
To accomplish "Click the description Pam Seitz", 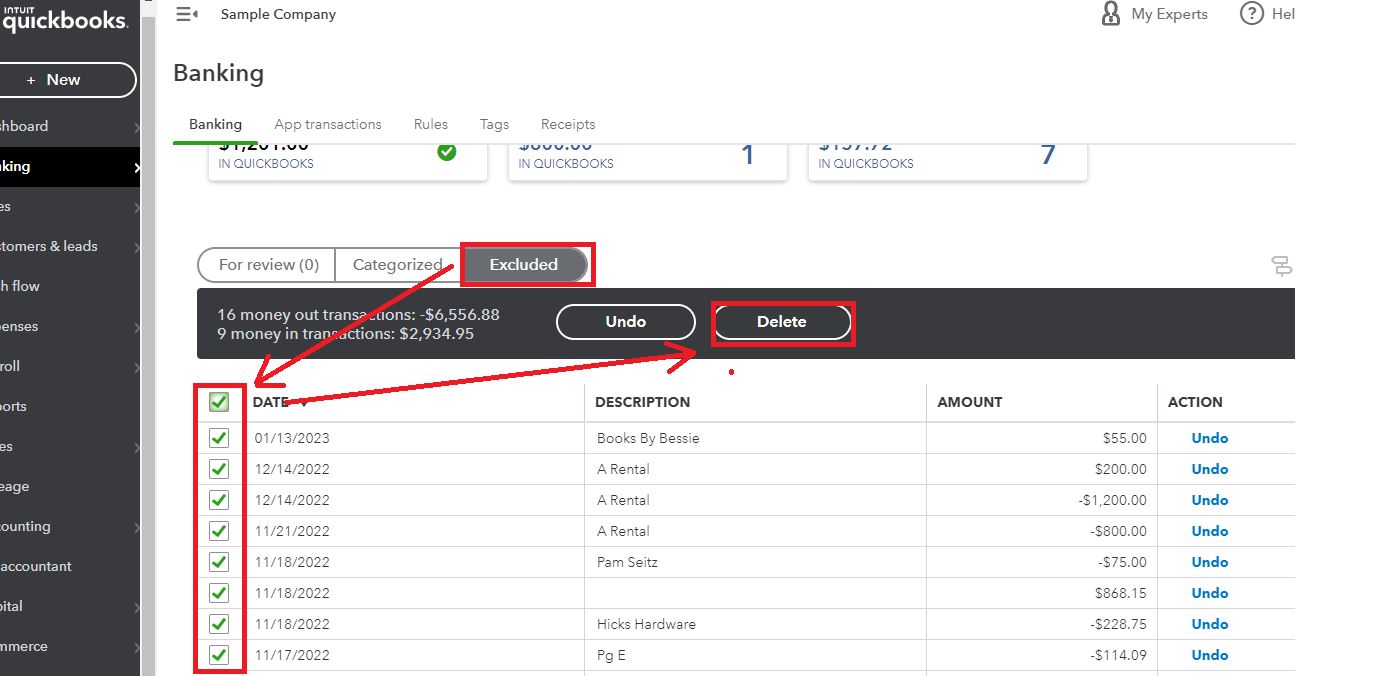I will click(627, 562).
